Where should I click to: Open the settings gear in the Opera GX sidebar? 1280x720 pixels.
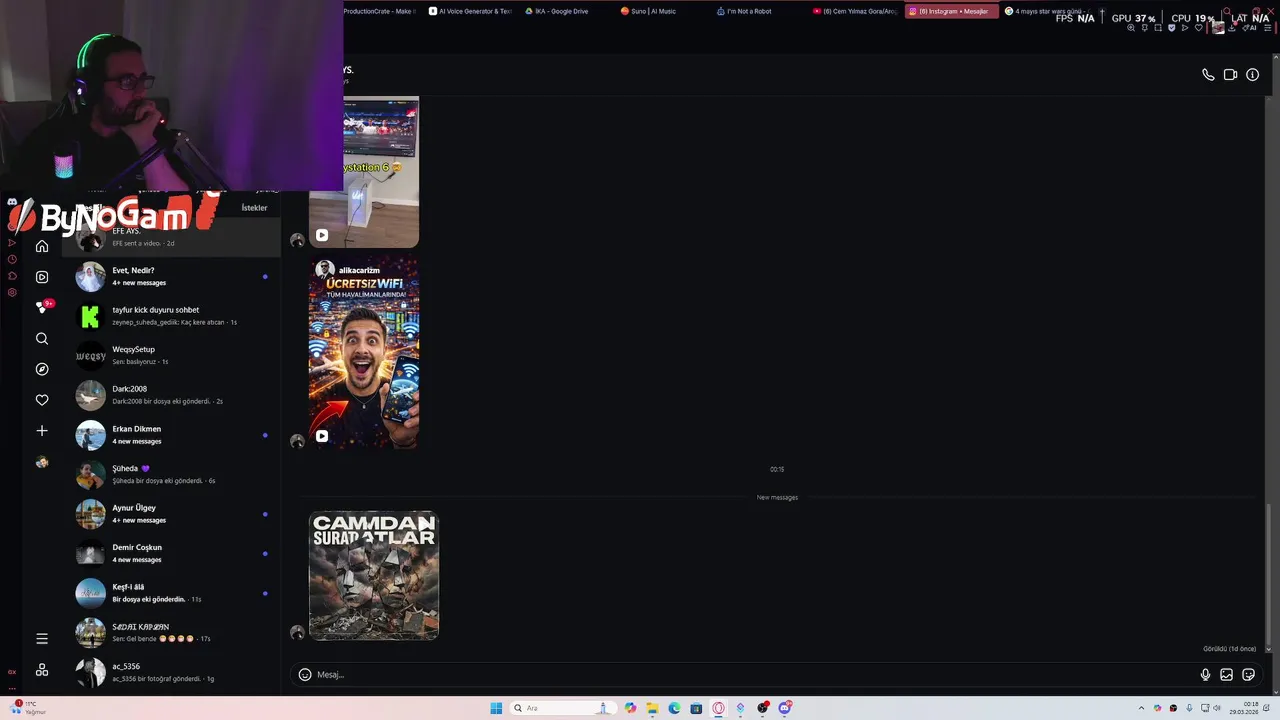[x=12, y=293]
